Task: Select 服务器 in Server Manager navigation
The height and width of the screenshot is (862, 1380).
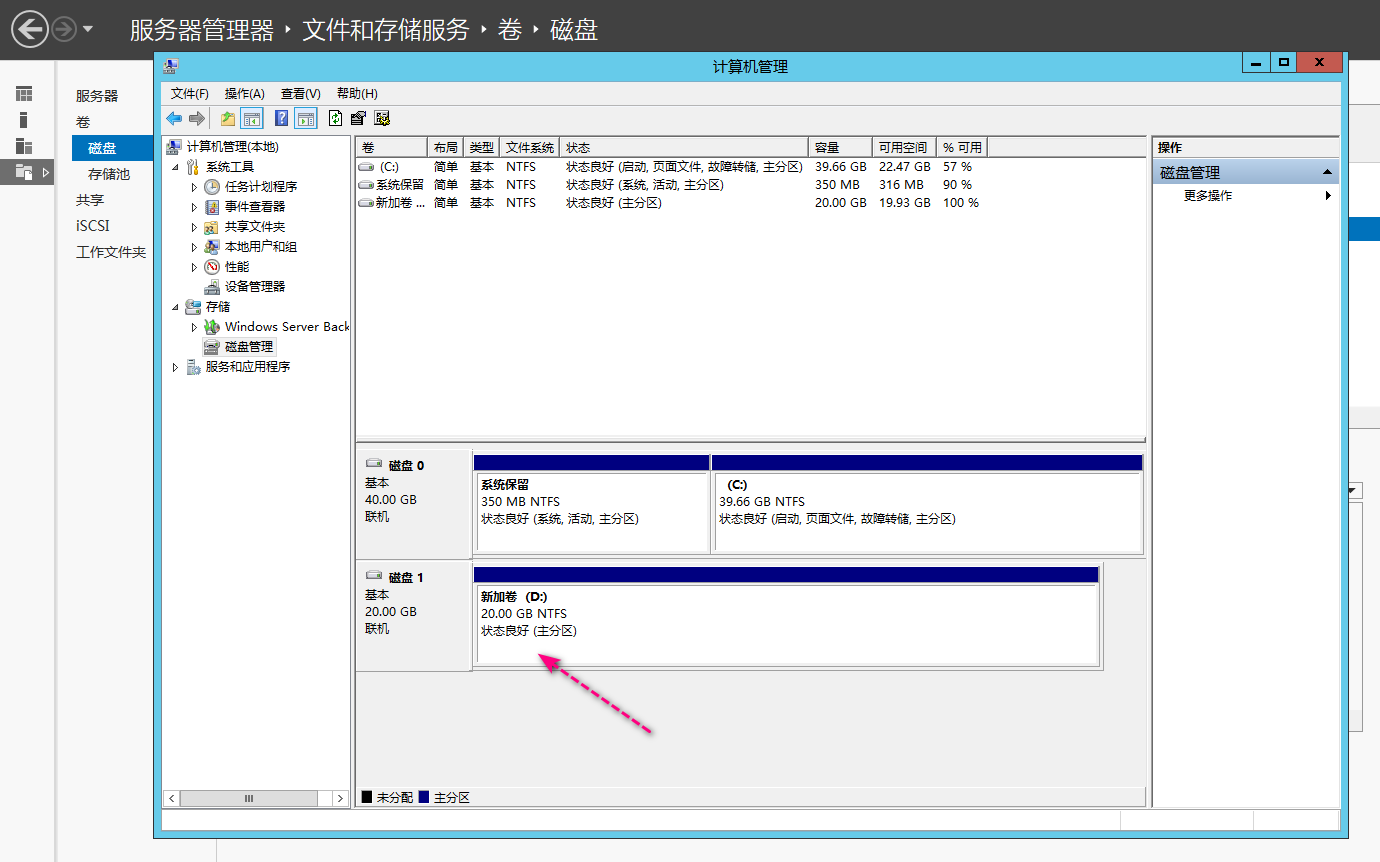Action: click(97, 96)
